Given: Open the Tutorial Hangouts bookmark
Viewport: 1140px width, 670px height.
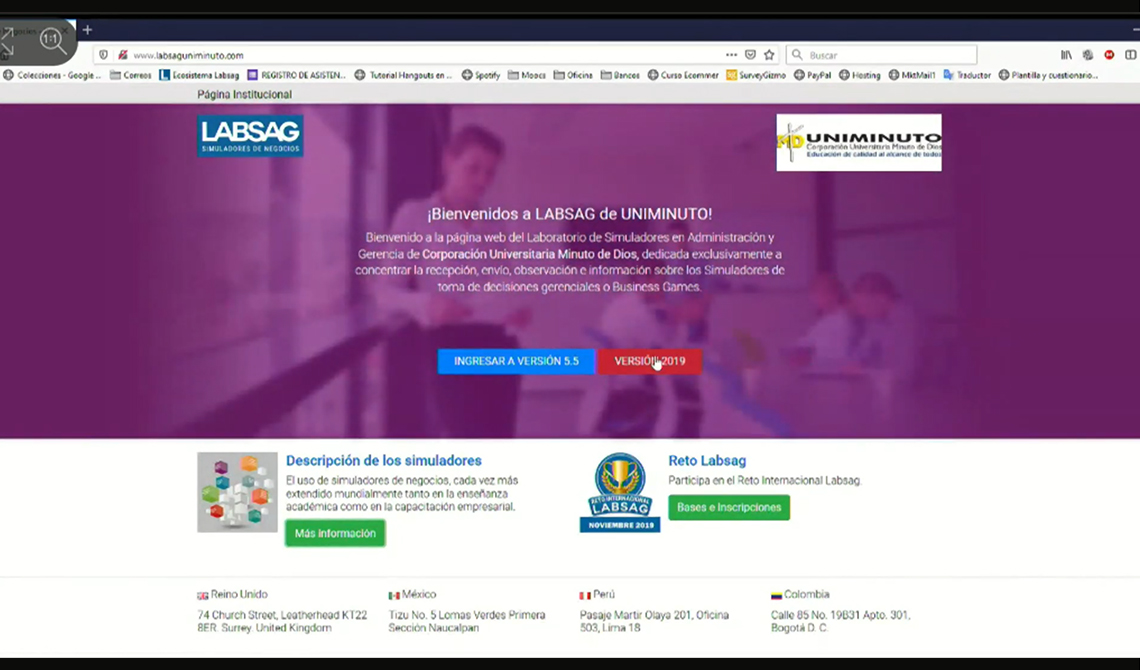Looking at the screenshot, I should (403, 75).
